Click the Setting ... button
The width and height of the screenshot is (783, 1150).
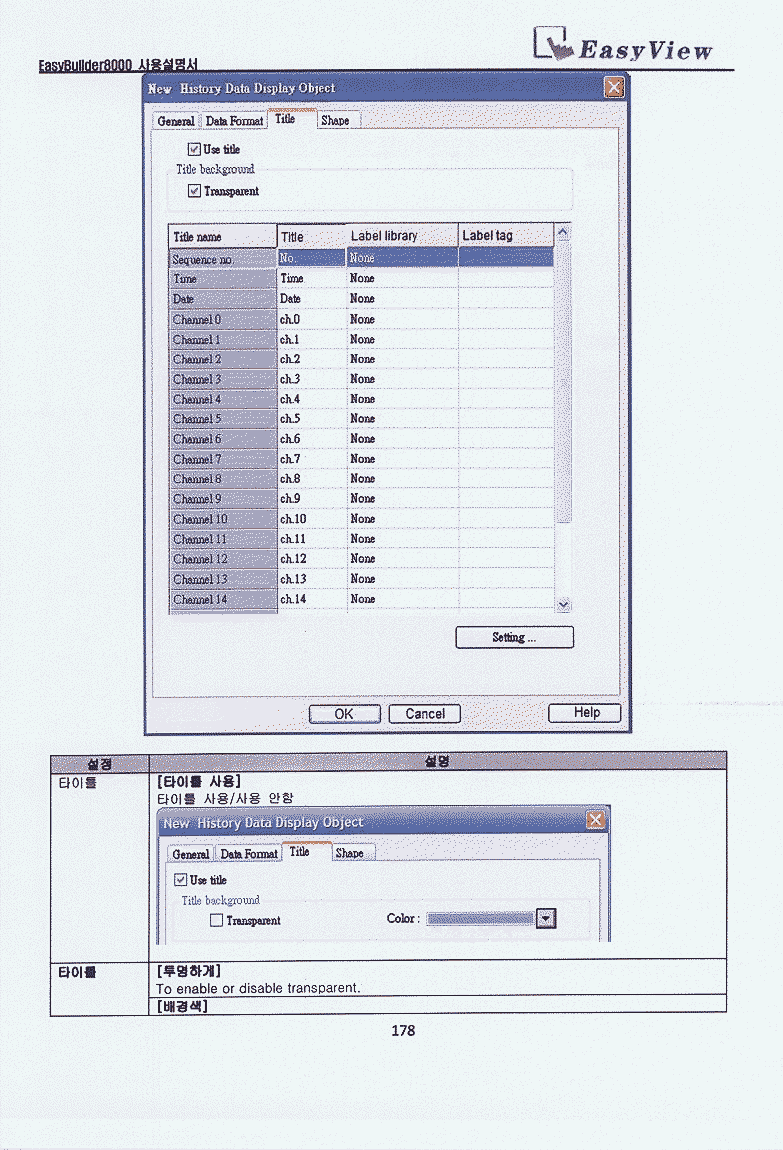[514, 637]
